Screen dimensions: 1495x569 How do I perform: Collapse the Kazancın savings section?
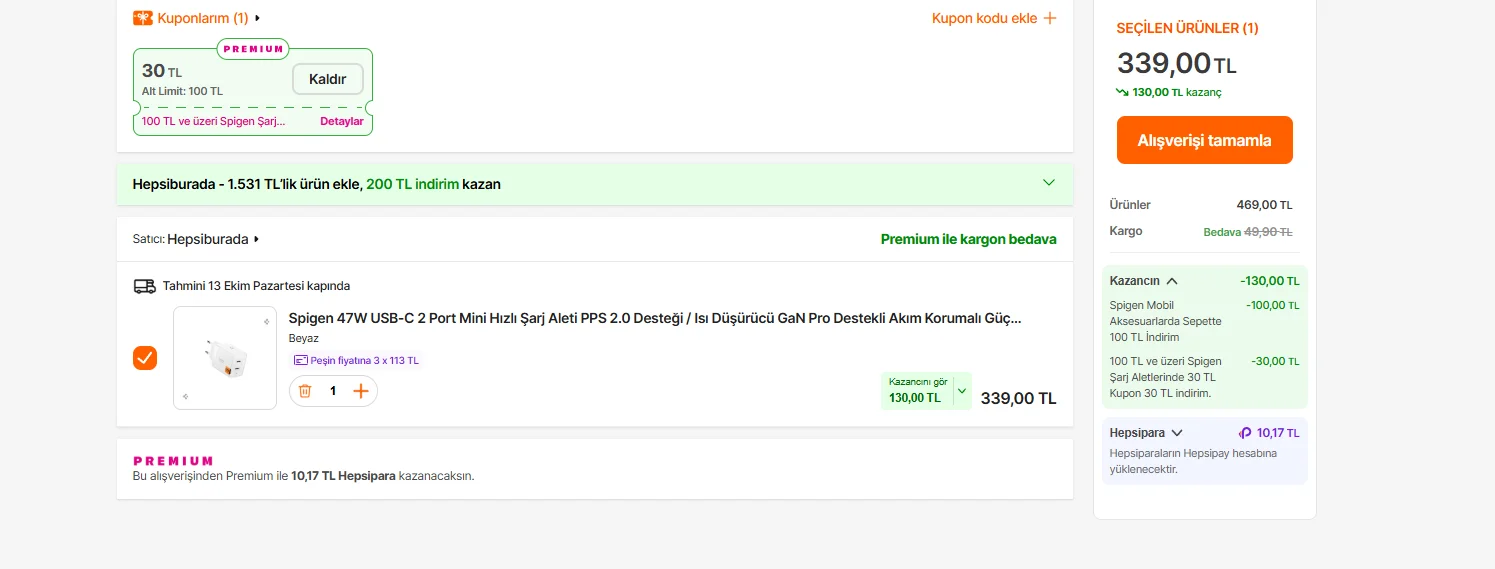[1172, 281]
